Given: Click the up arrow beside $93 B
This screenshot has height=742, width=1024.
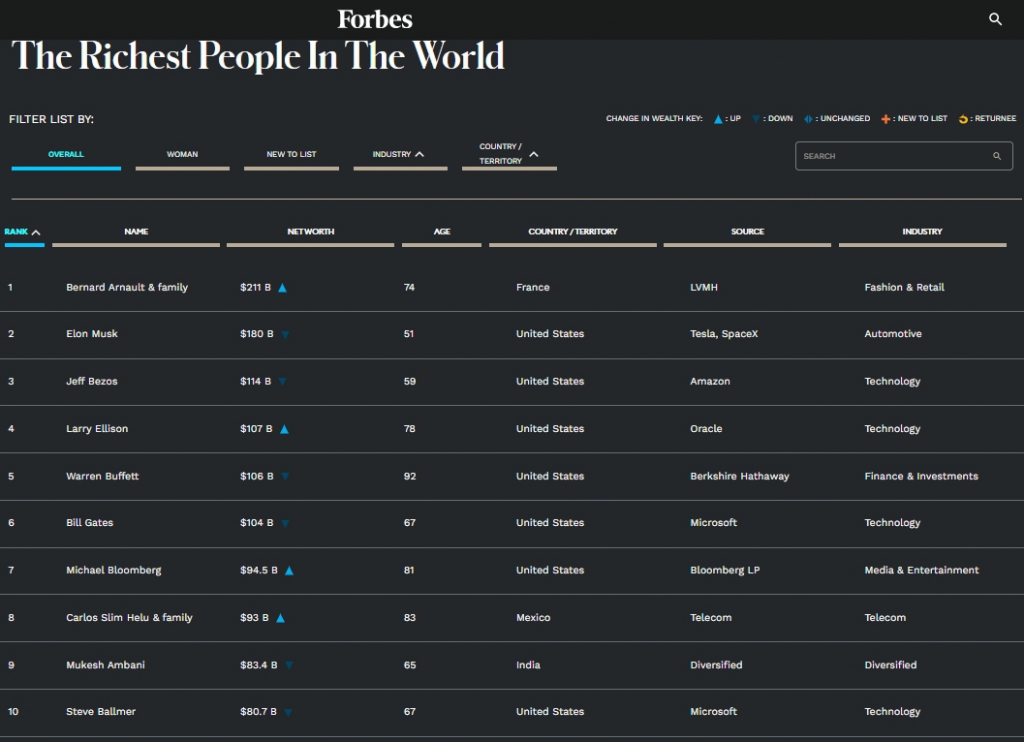Looking at the screenshot, I should [280, 618].
